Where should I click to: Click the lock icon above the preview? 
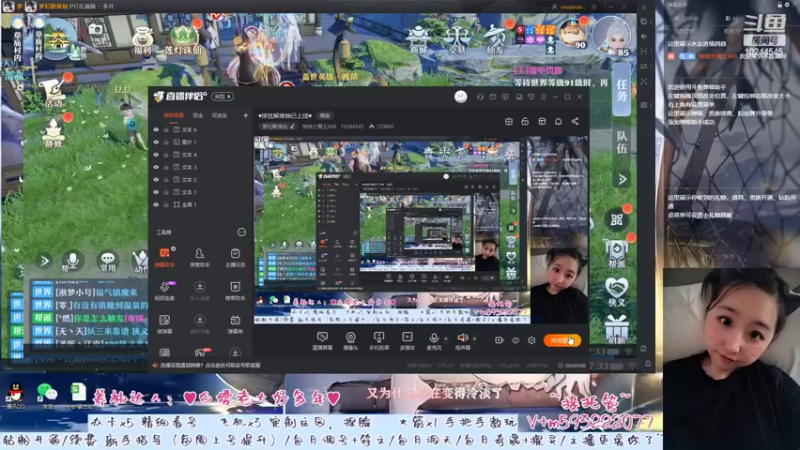(x=525, y=121)
